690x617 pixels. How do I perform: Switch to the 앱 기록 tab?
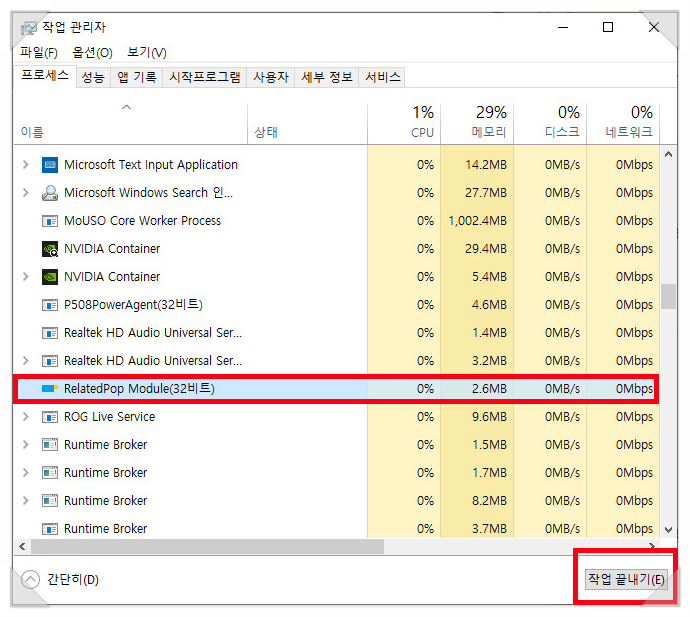pyautogui.click(x=137, y=77)
